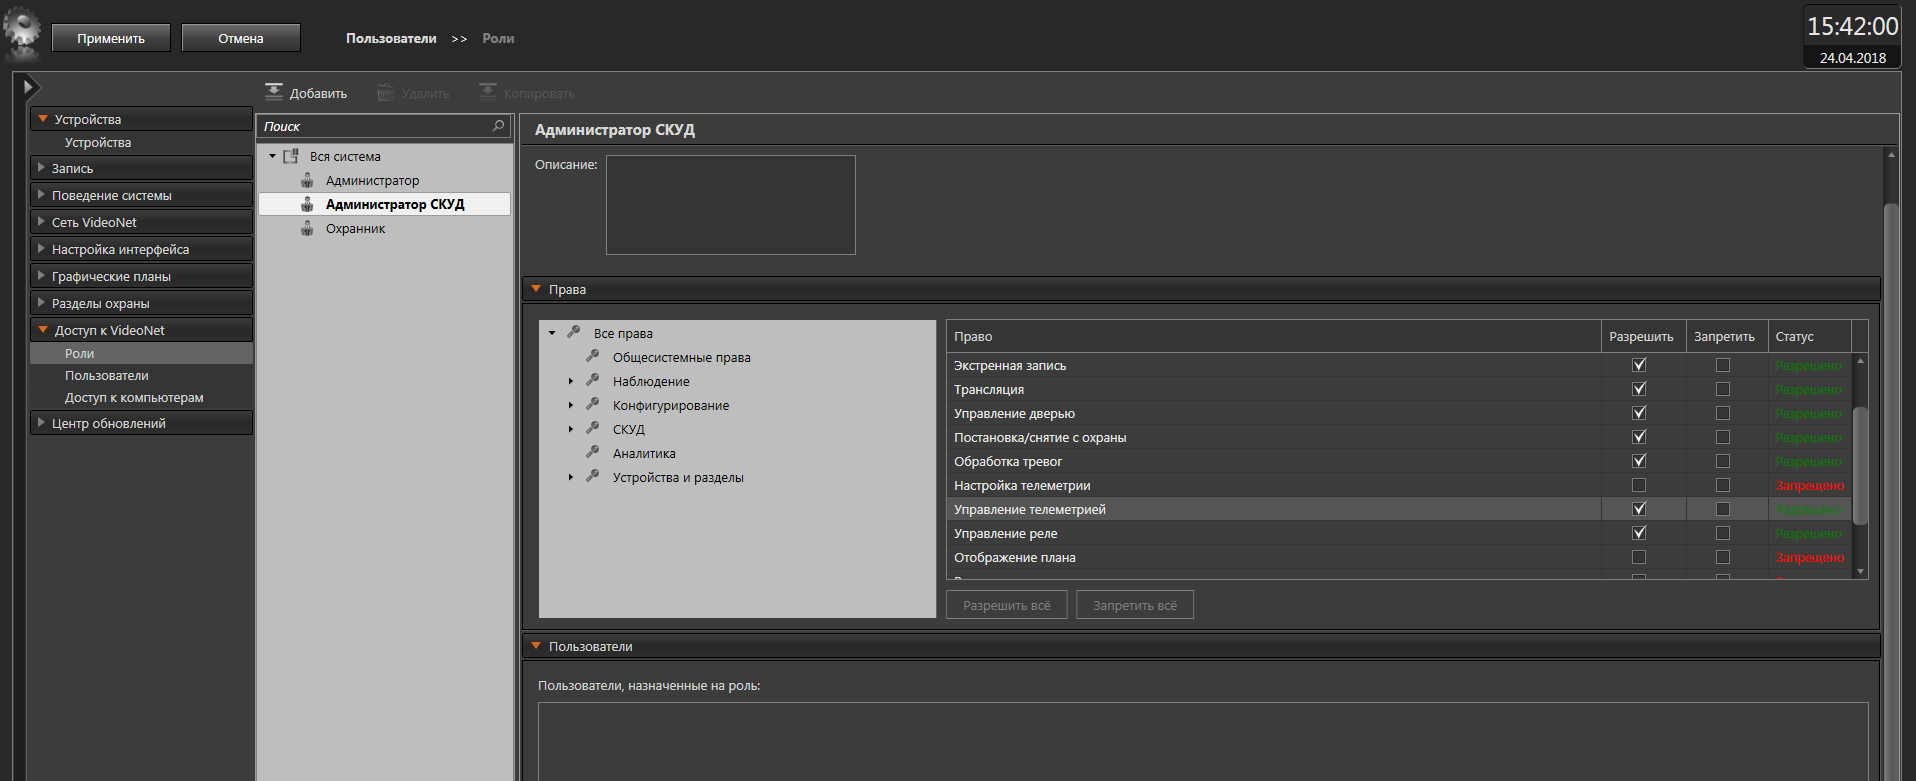Viewport: 1916px width, 781px height.
Task: Check Разрешить for Настройка телеметрии
Action: point(1639,485)
